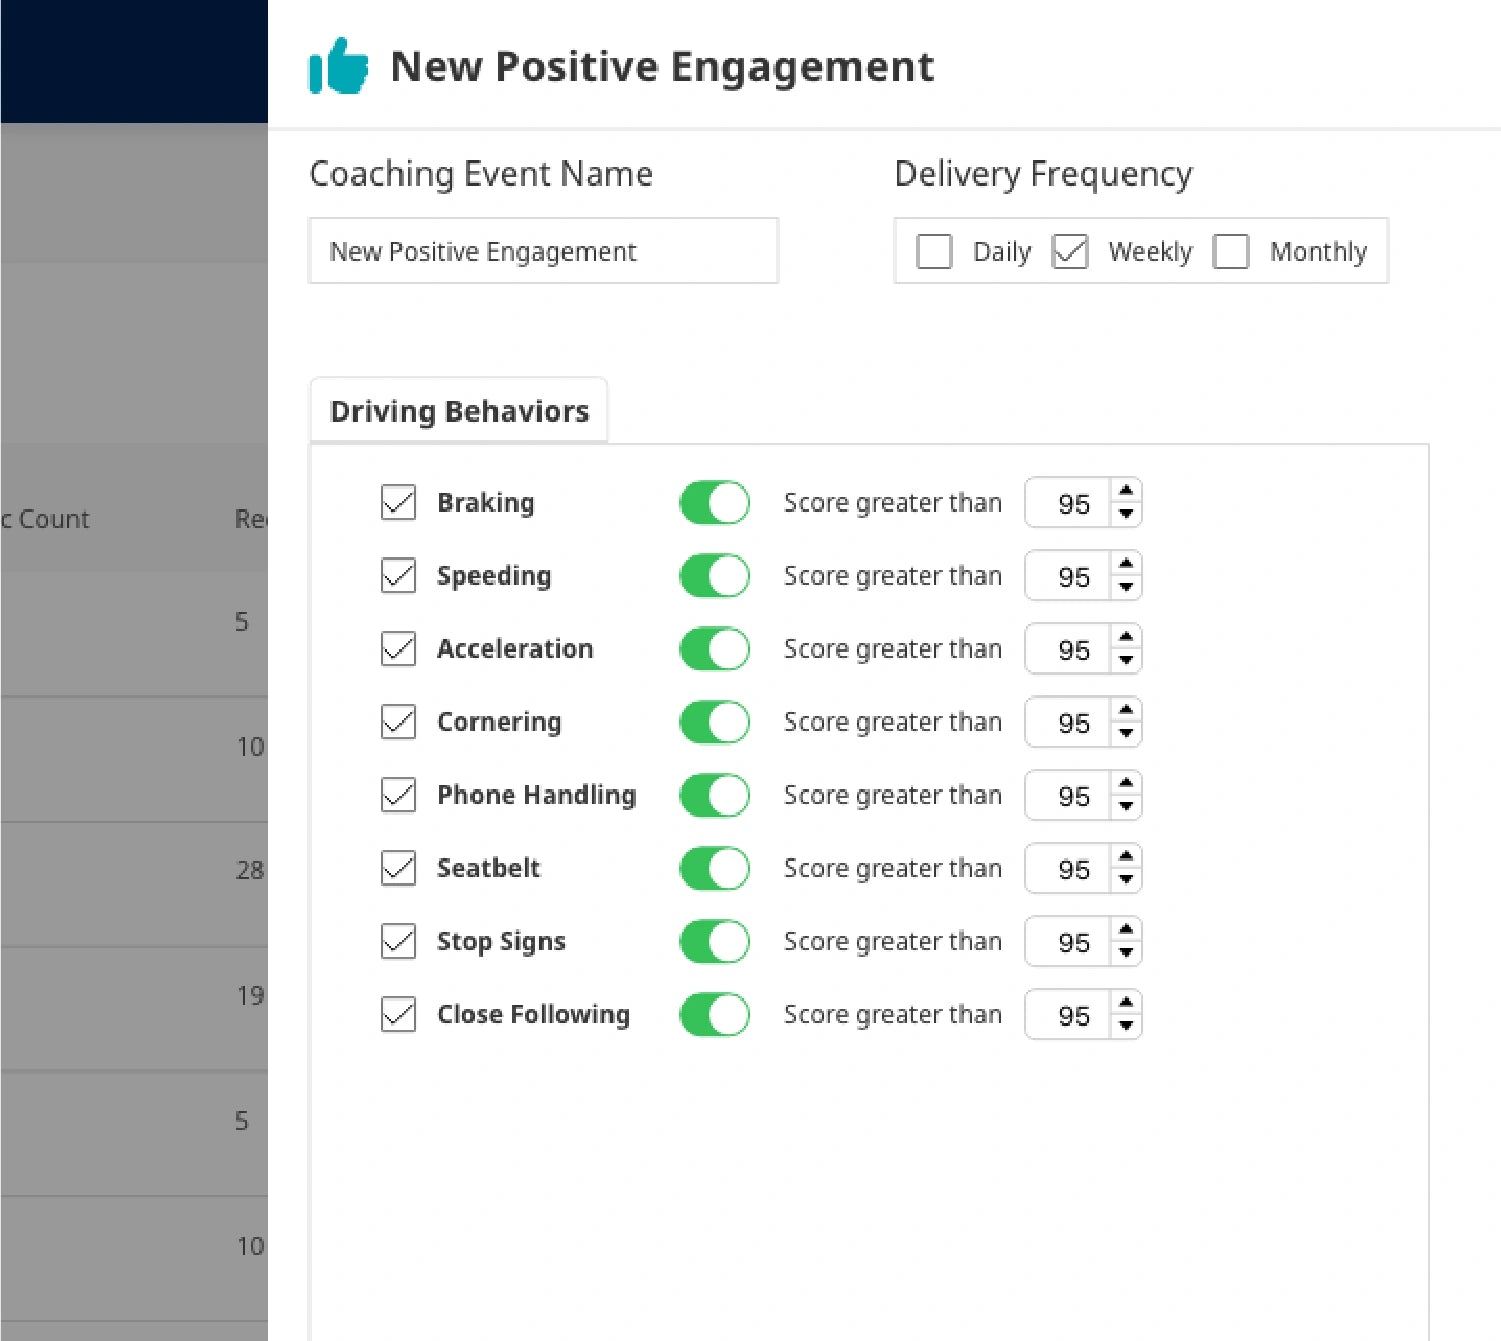
Task: Decrease Seatbelt score threshold down arrow
Action: (x=1126, y=879)
